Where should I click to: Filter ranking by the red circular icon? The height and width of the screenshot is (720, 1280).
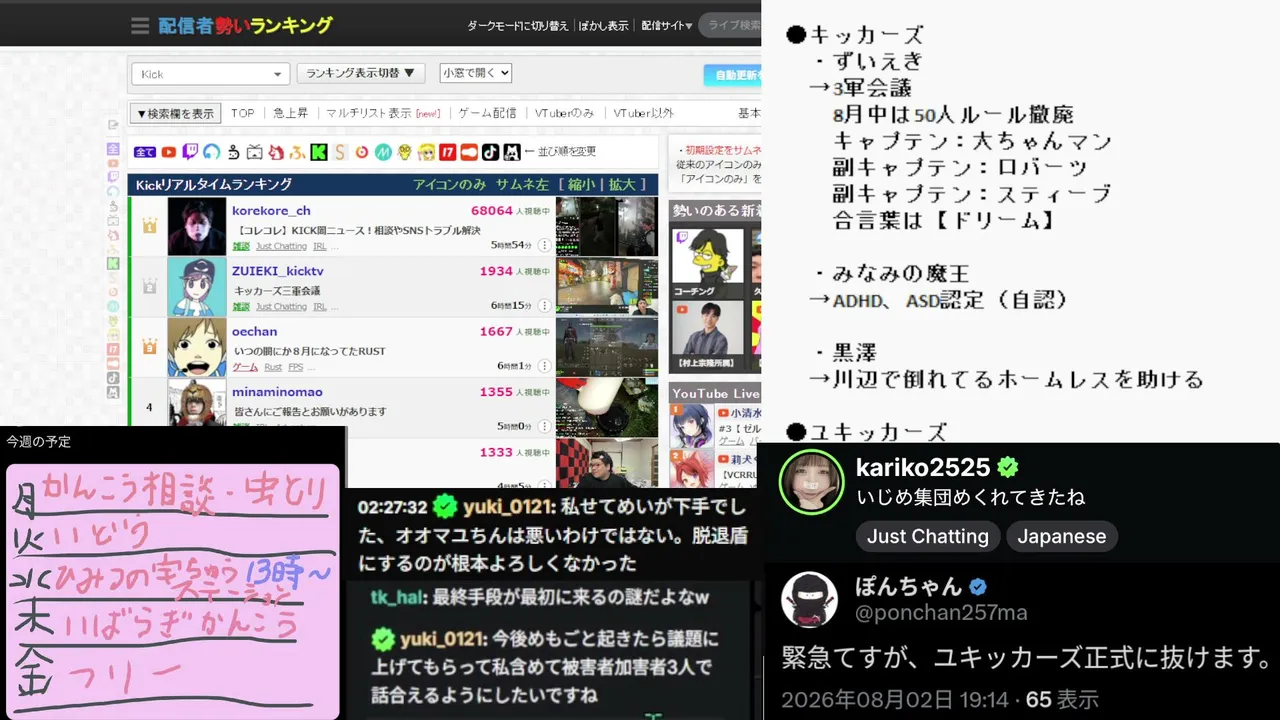pos(361,152)
